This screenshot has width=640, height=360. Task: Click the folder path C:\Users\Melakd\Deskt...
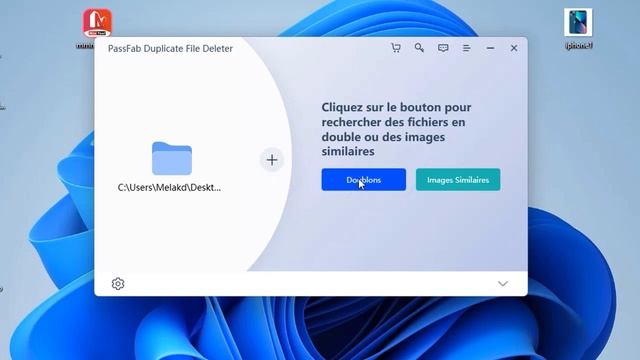(169, 187)
